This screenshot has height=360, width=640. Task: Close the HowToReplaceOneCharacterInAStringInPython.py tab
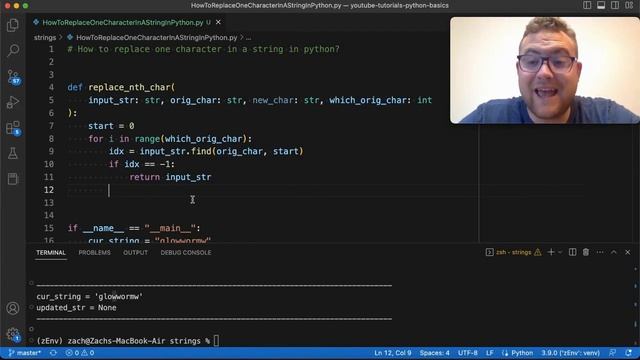pos(218,22)
